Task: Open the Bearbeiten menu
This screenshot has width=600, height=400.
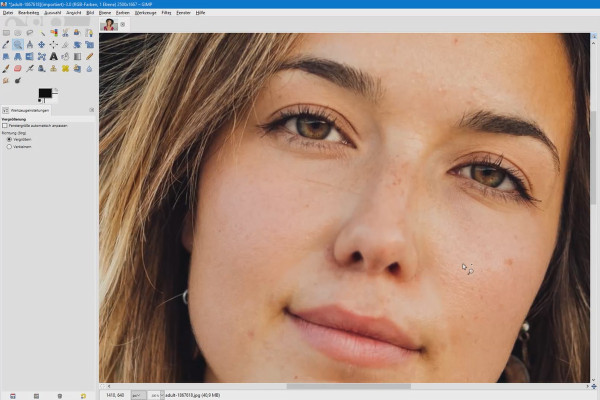Action: [28, 13]
